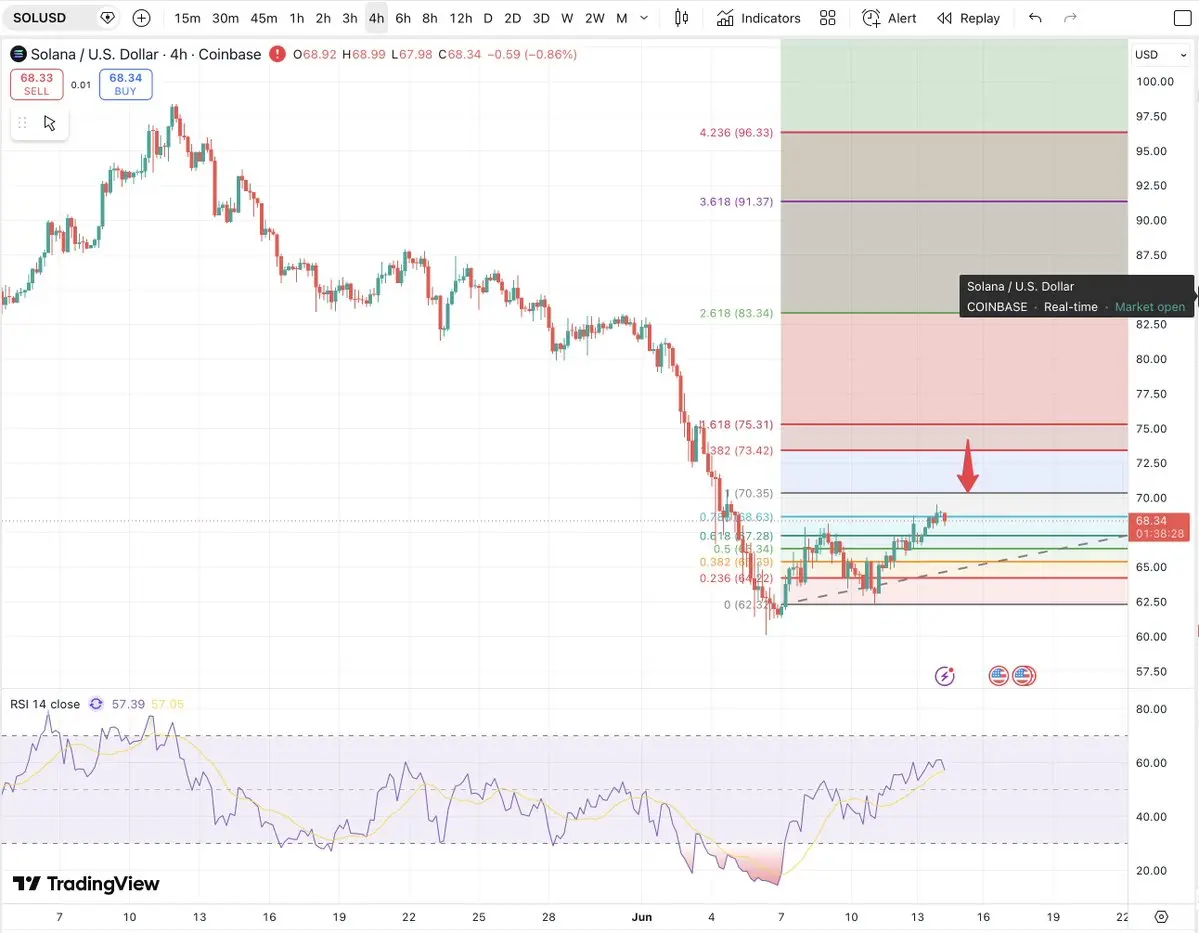1199x933 pixels.
Task: Click the 1 (70.35) Fibonacci level label
Action: click(x=749, y=493)
